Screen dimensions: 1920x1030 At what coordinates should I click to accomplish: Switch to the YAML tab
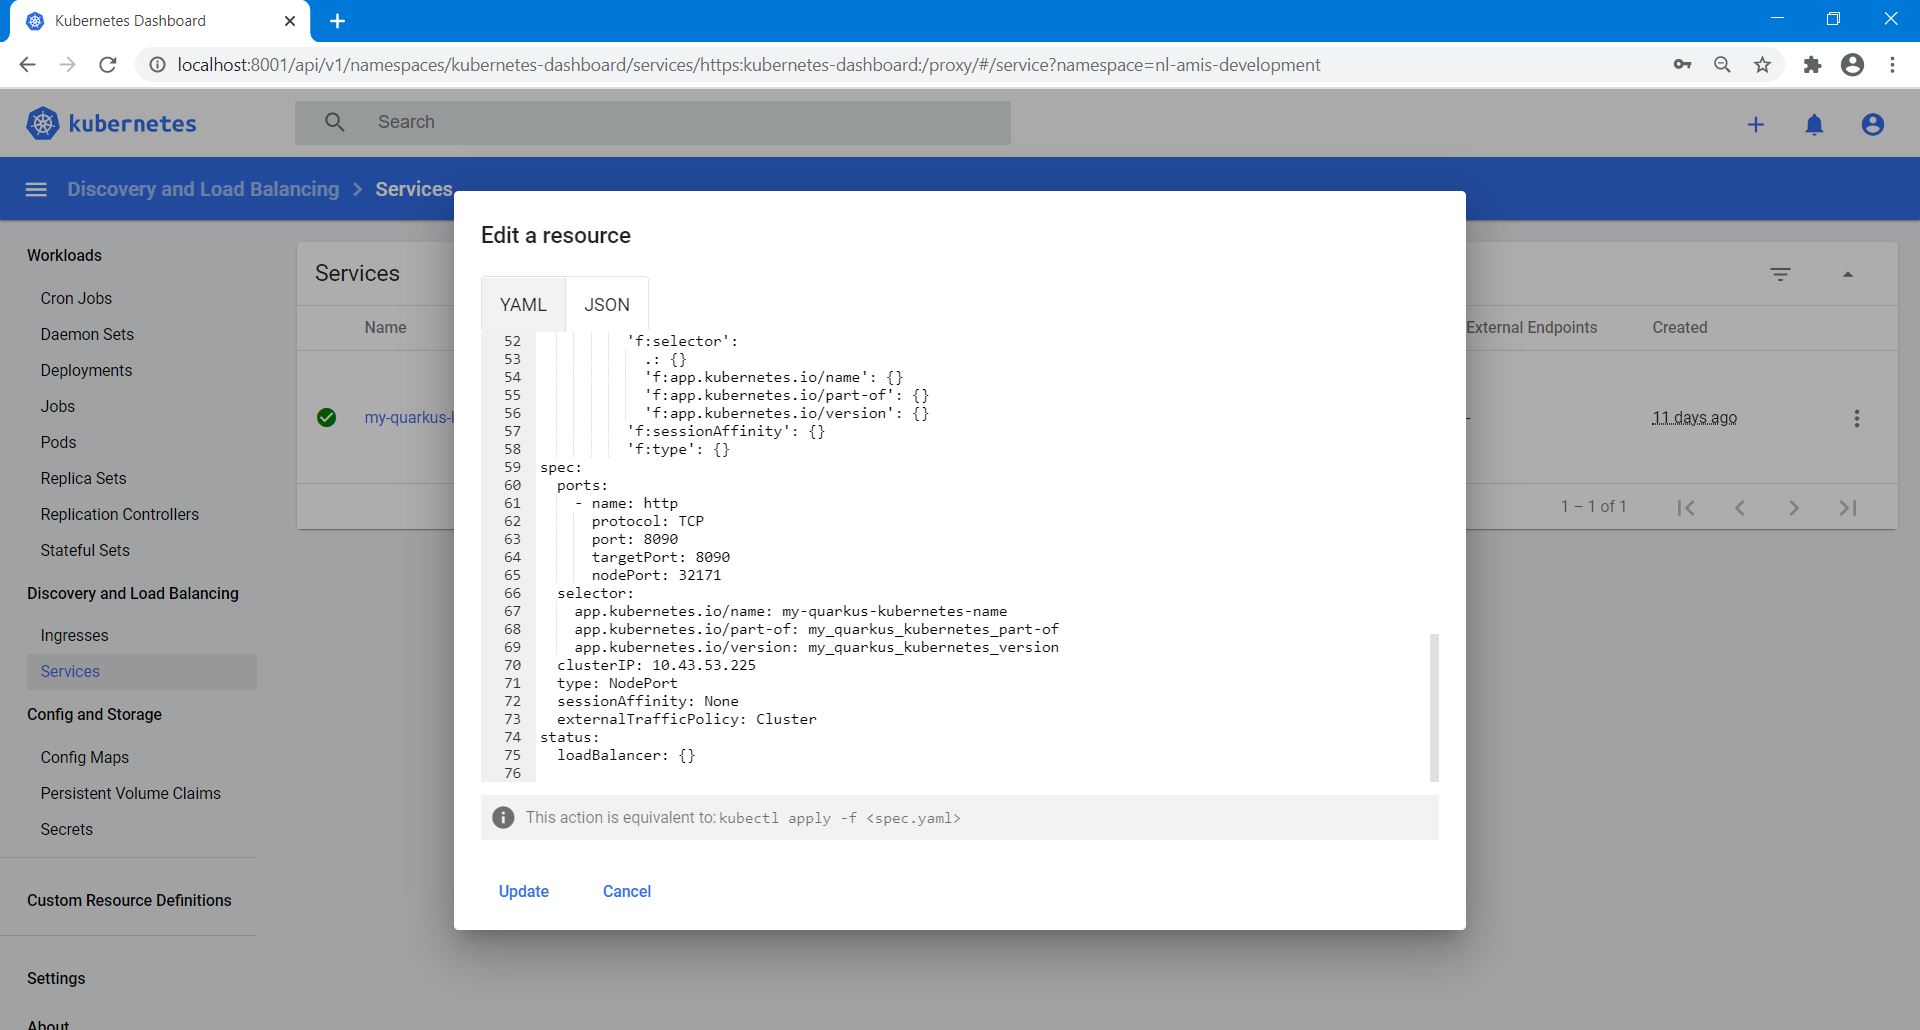tap(523, 305)
